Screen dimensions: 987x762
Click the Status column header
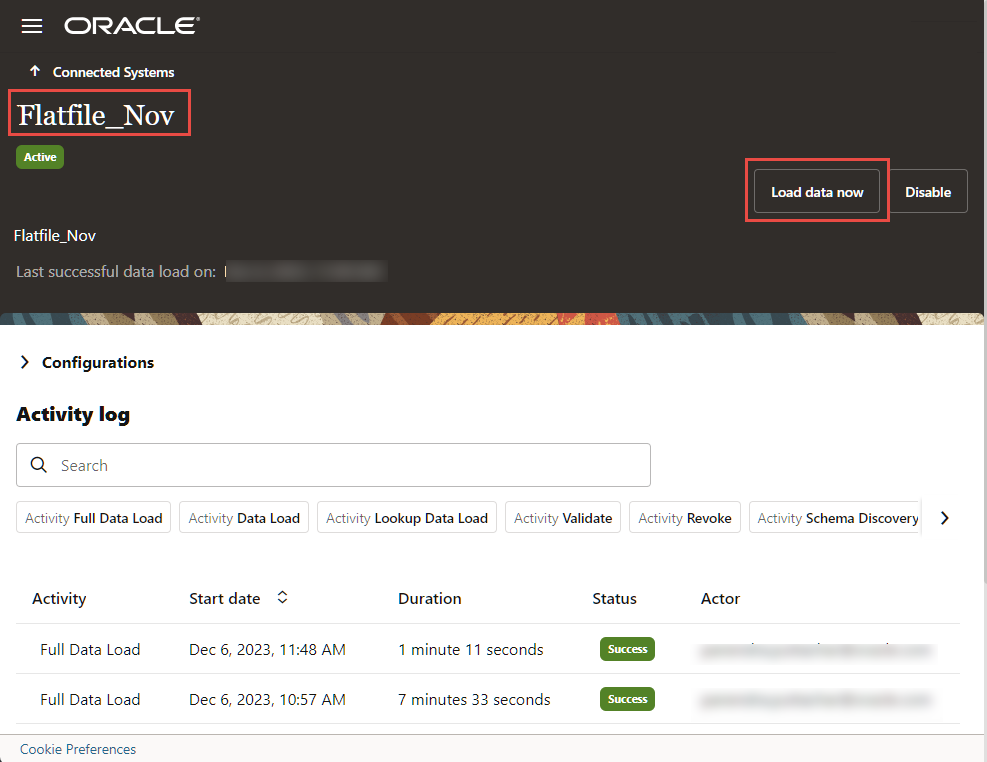(x=614, y=598)
